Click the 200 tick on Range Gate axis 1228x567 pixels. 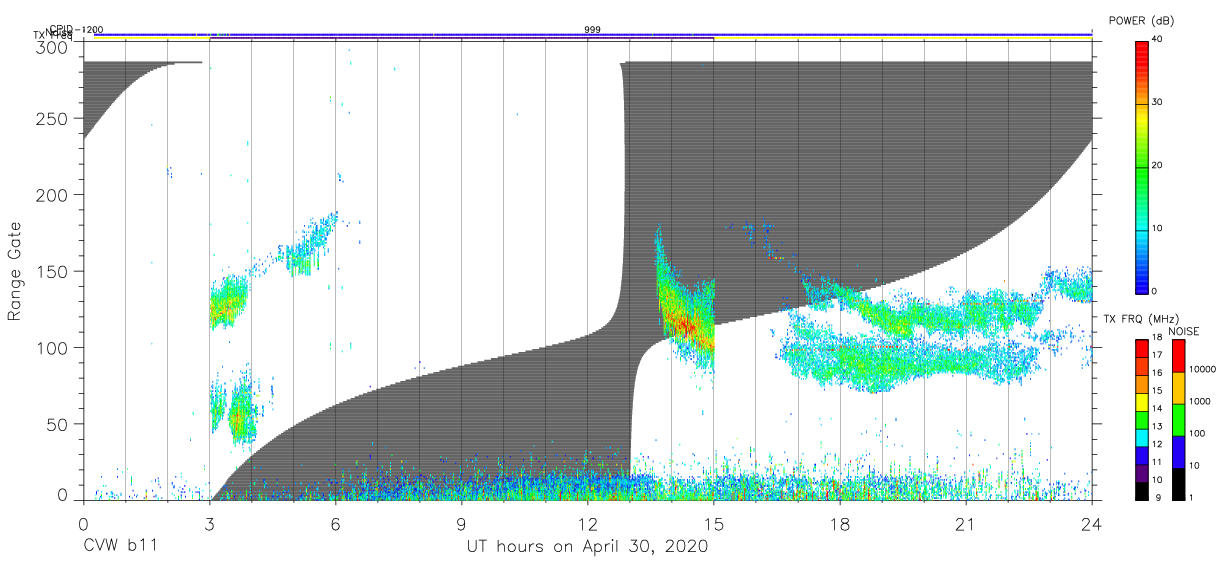[x=52, y=195]
